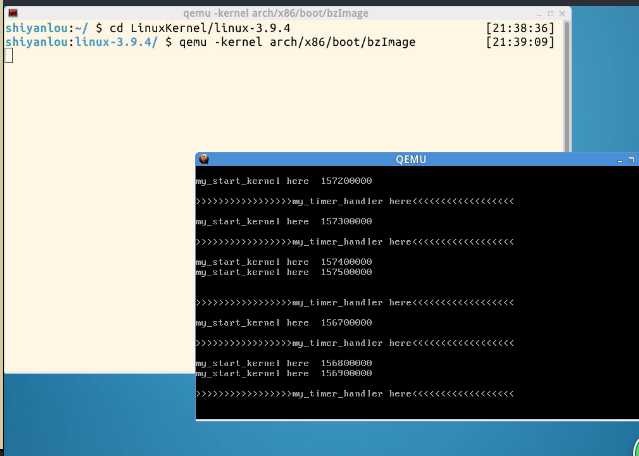The width and height of the screenshot is (639, 456).
Task: Click the timestamp [21:38:36]
Action: (x=520, y=29)
